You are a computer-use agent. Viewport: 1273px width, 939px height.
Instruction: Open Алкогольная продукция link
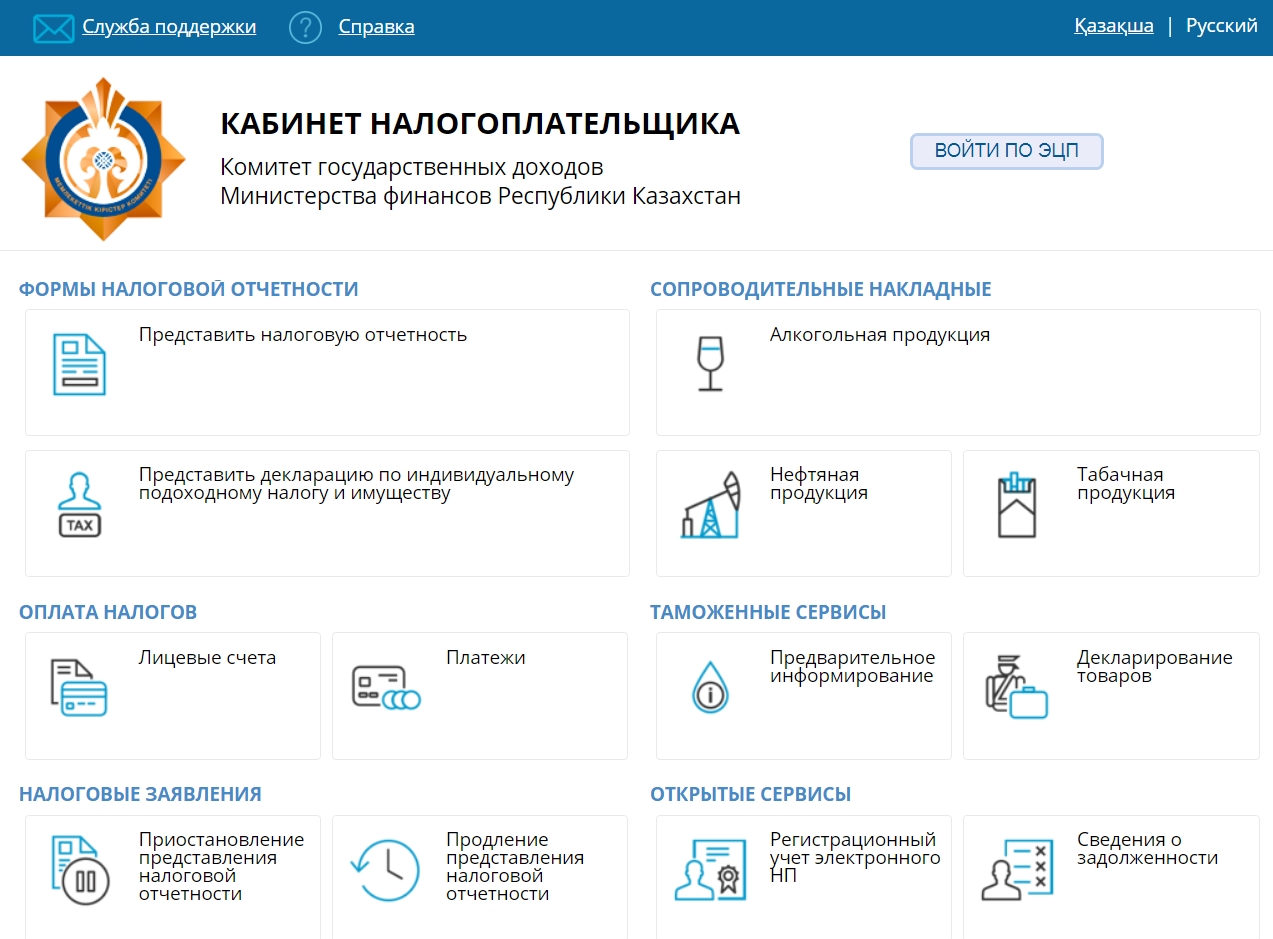coord(880,335)
